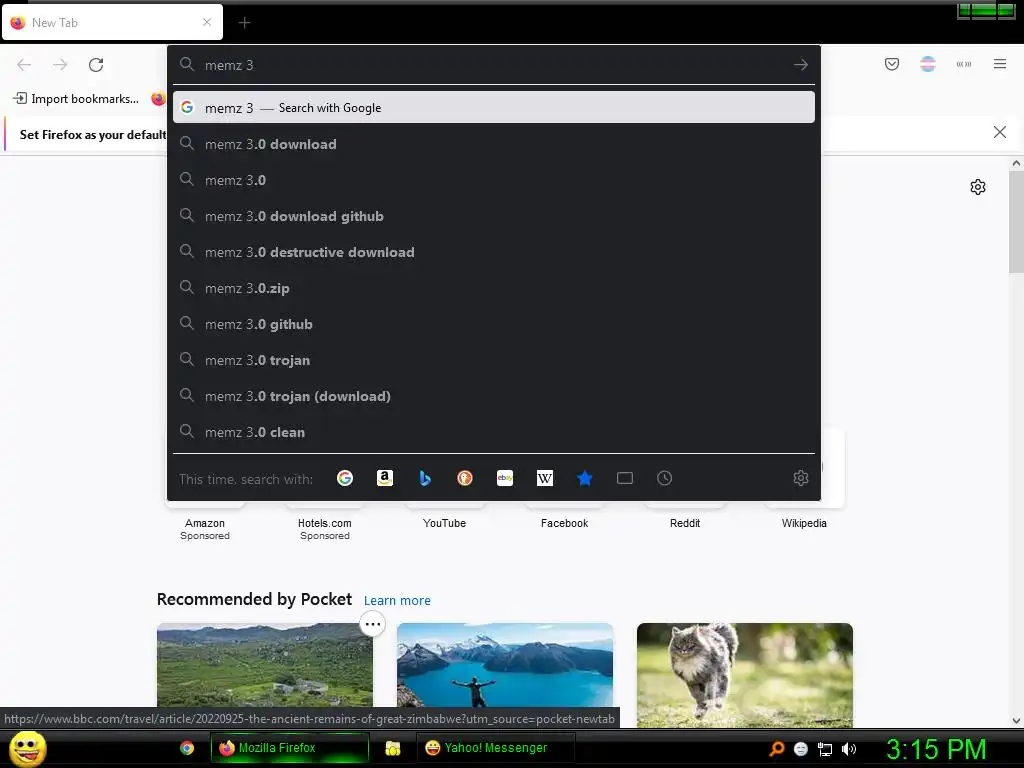Click the scrollbar up arrow
The width and height of the screenshot is (1024, 768).
1016,163
